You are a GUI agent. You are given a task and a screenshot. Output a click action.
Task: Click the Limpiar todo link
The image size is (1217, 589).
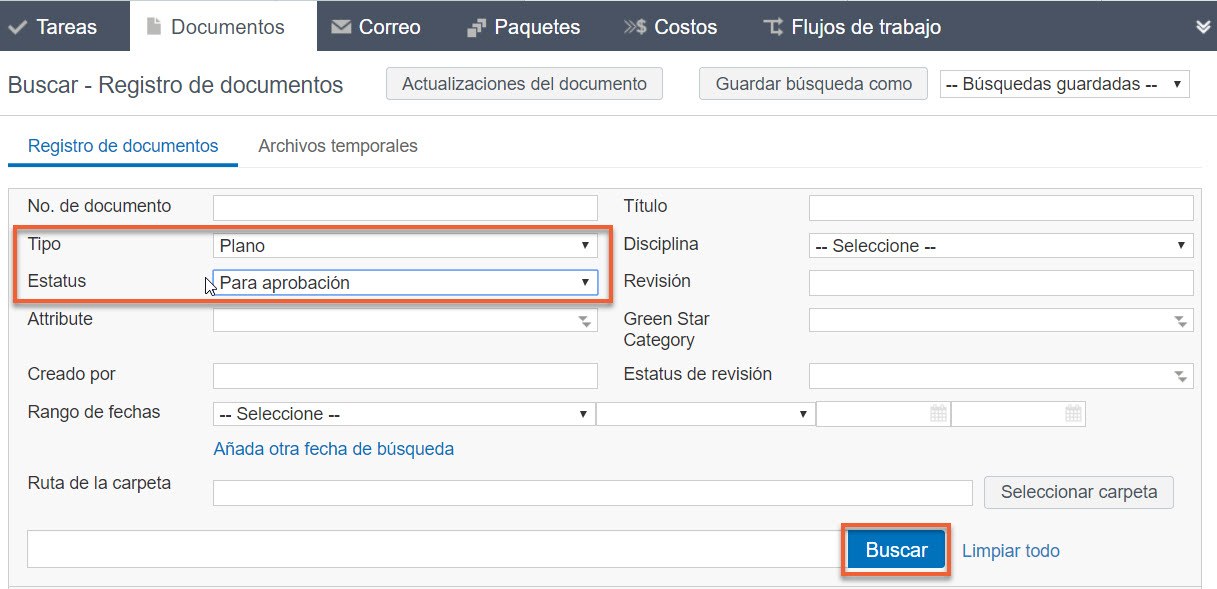point(1011,551)
